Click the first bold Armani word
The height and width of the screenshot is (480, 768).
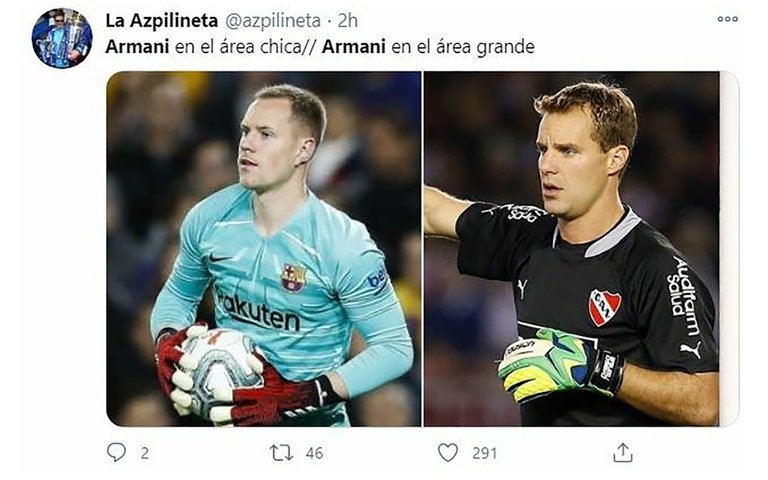coord(137,47)
